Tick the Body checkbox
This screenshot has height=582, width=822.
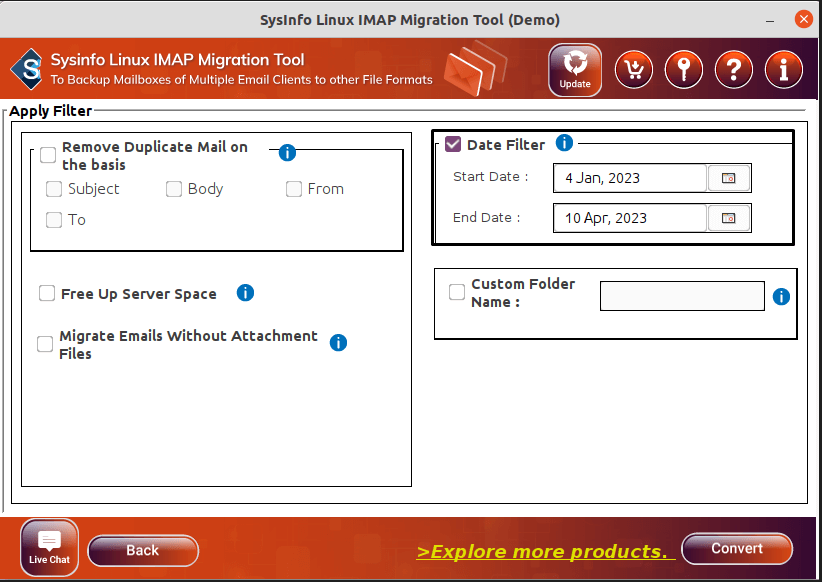tap(174, 189)
